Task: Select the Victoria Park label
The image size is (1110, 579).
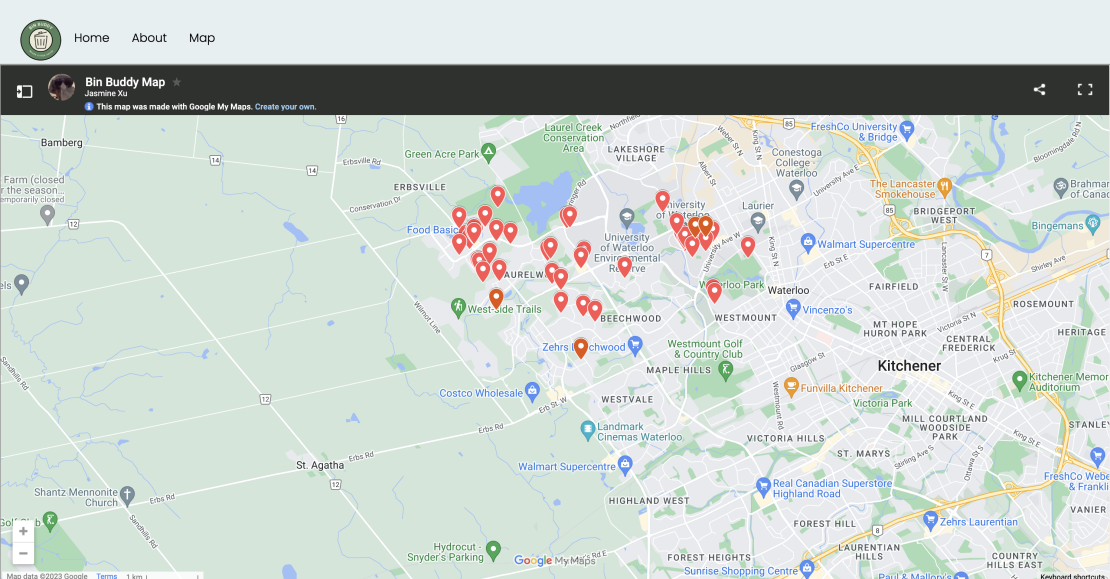Action: (x=882, y=403)
